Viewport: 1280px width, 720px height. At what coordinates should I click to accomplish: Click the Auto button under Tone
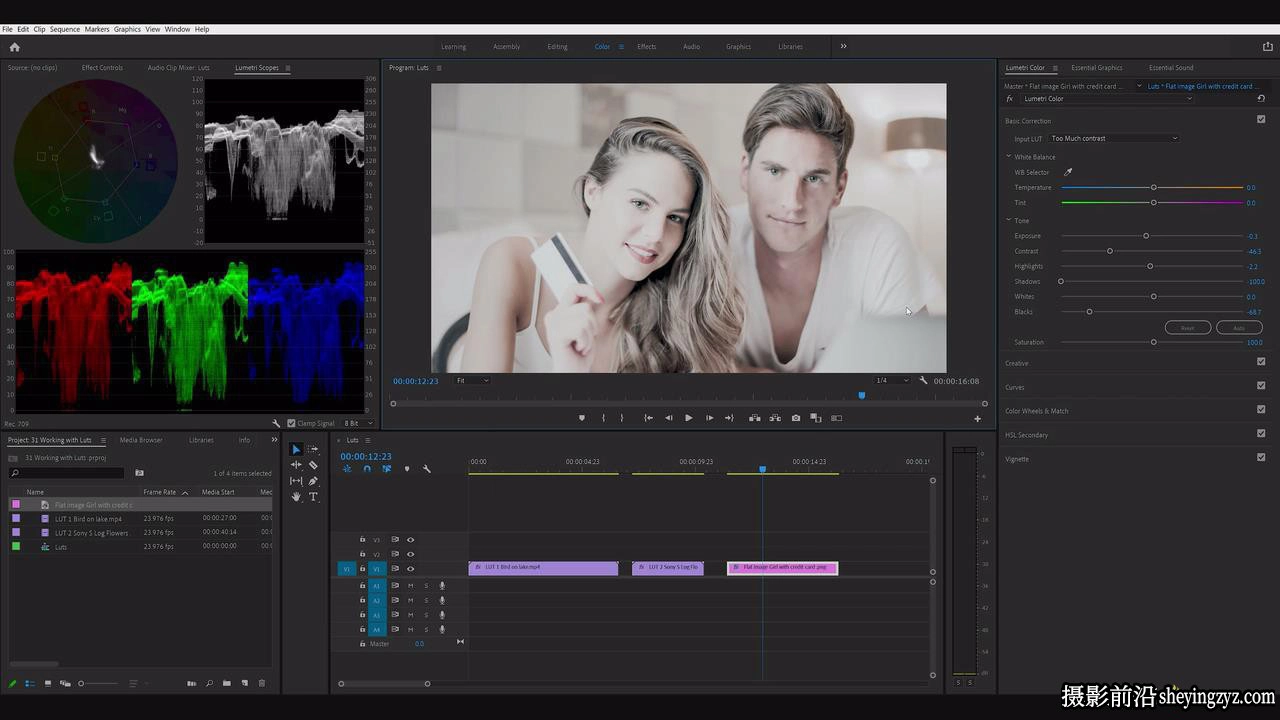point(1239,327)
